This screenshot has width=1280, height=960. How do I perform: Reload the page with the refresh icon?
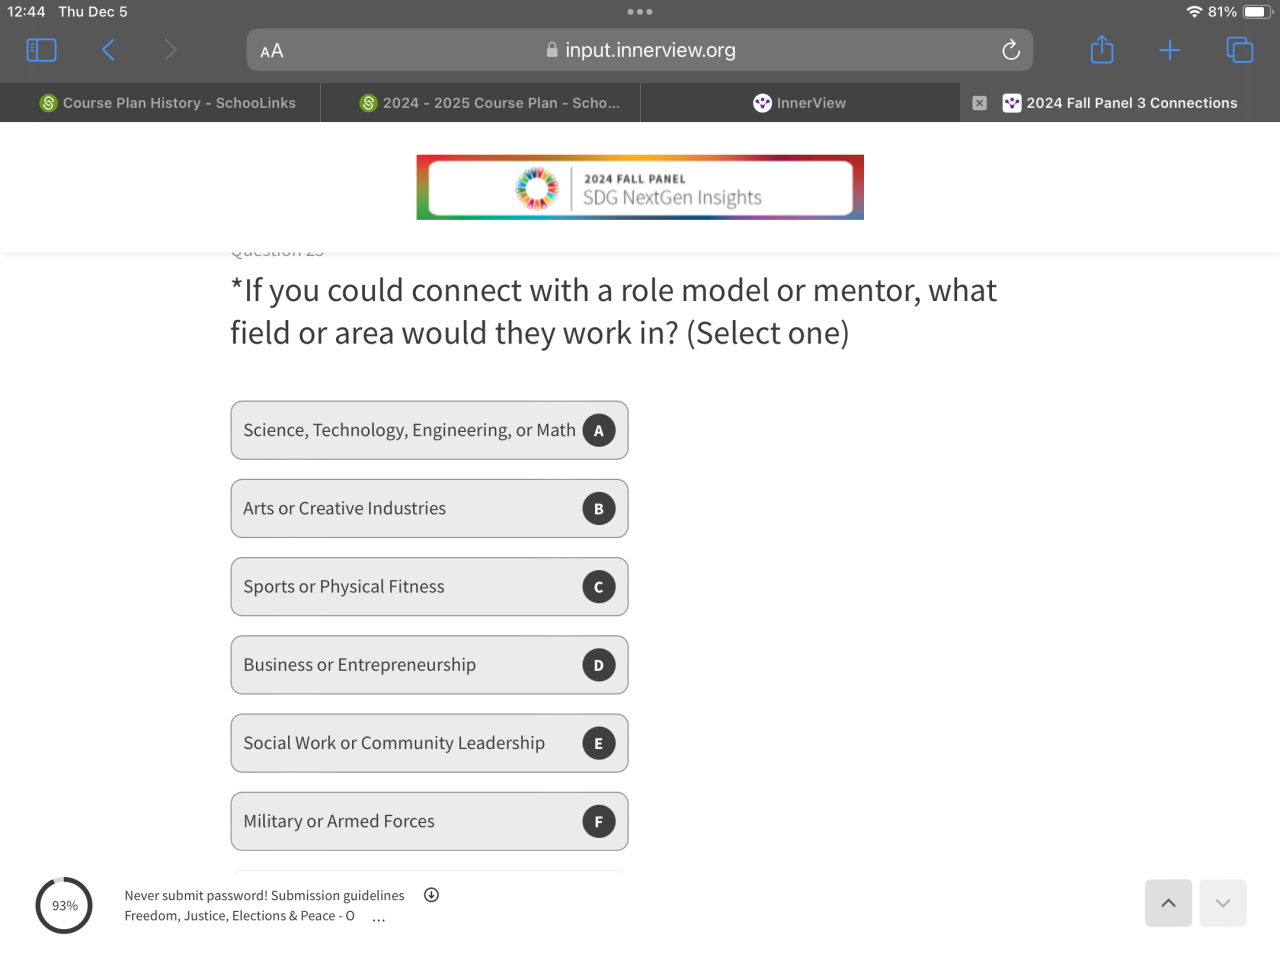pos(1011,50)
